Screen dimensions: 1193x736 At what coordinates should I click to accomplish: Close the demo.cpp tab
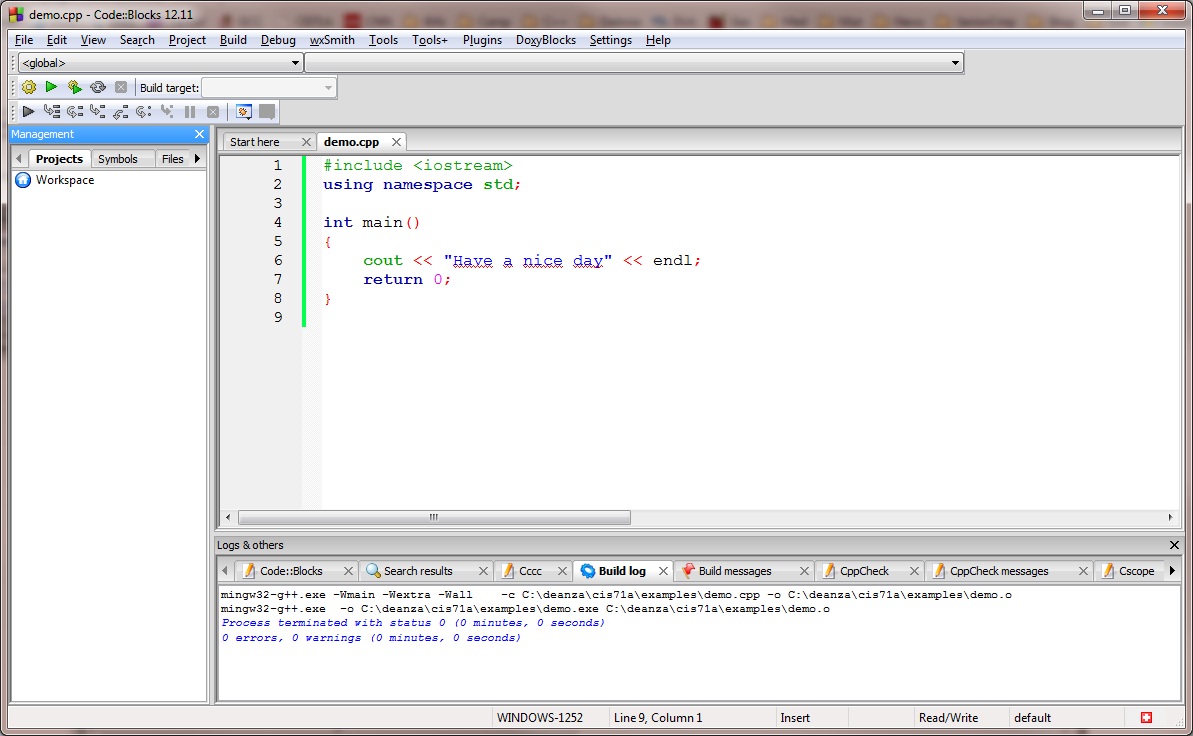click(x=396, y=142)
